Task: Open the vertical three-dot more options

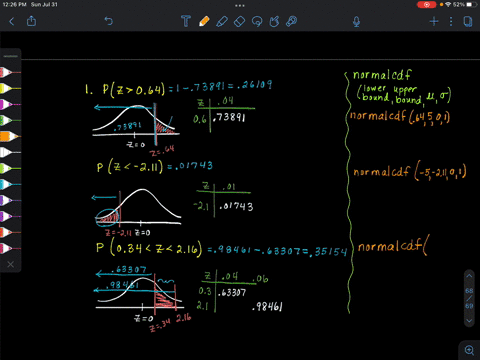Action: (x=451, y=22)
